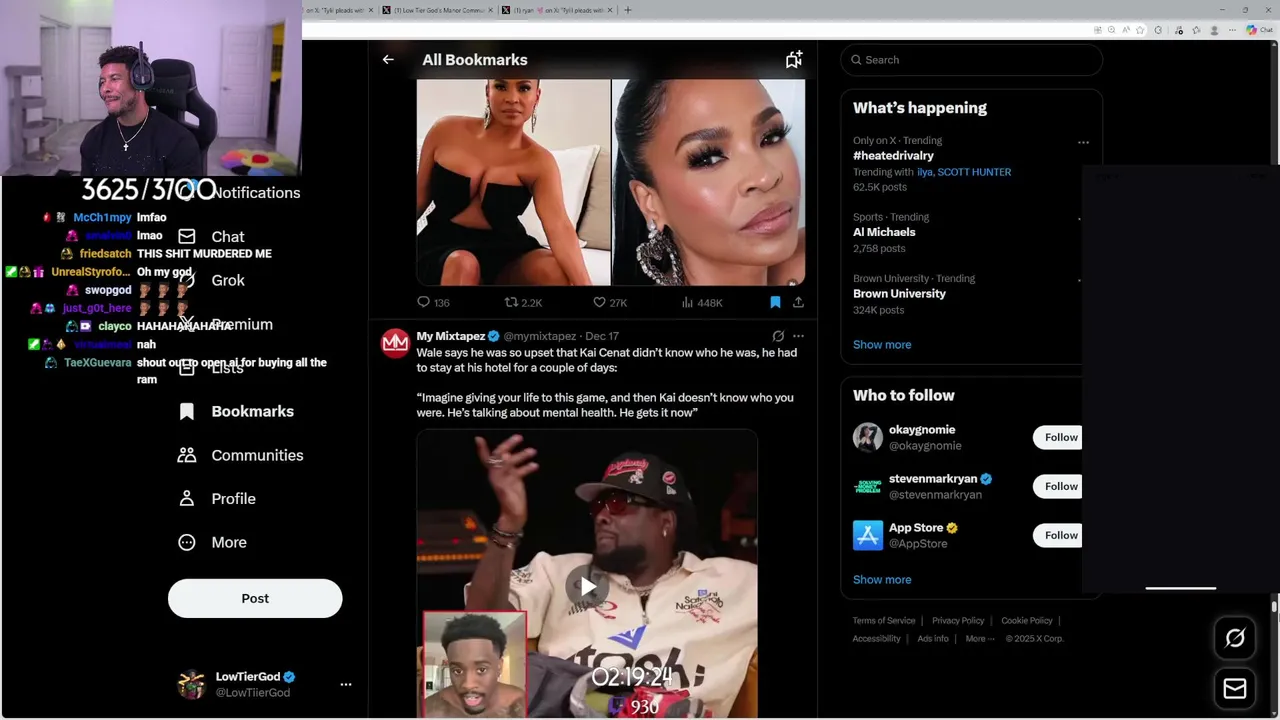Screen dimensions: 1280x720
Task: Click the SCOTT HUNTER trending link
Action: tap(974, 172)
